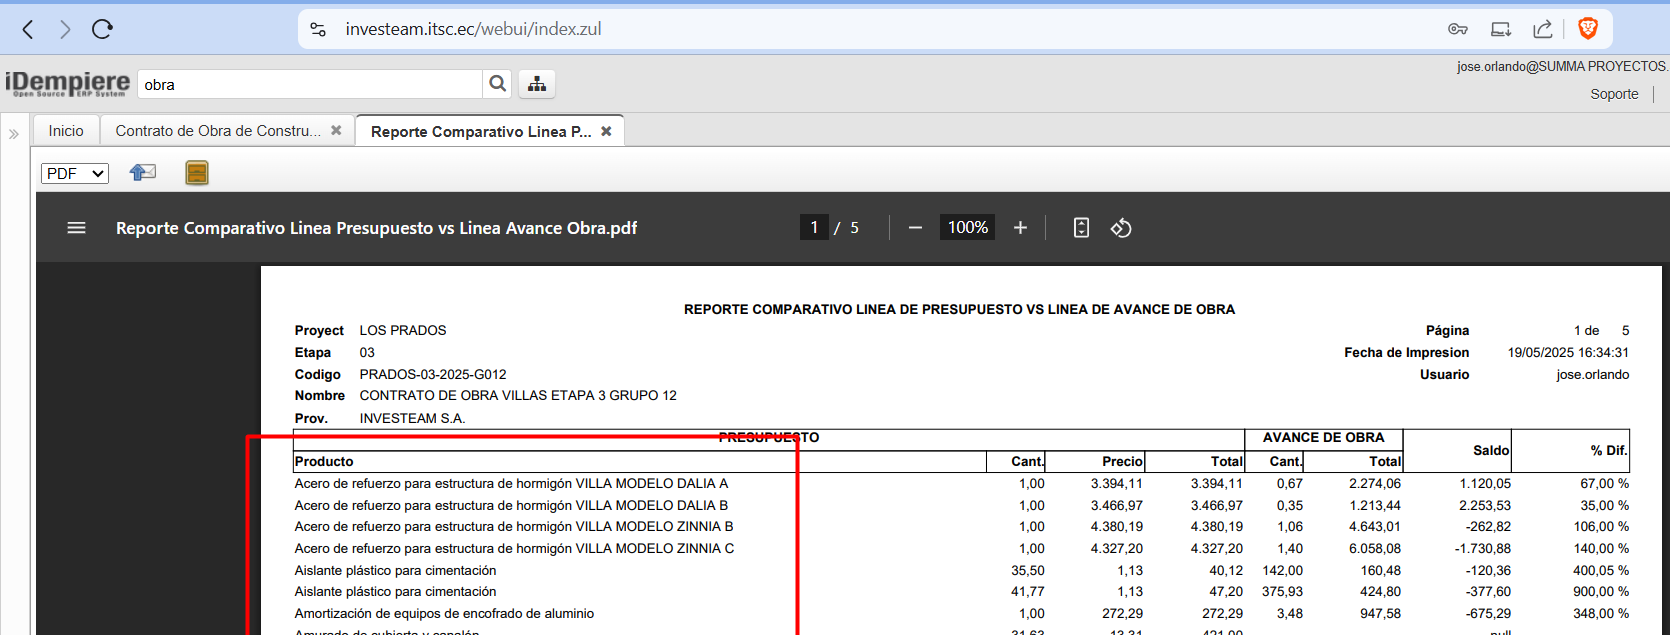The width and height of the screenshot is (1670, 635).
Task: Click the fit to page icon
Action: coord(1081,228)
